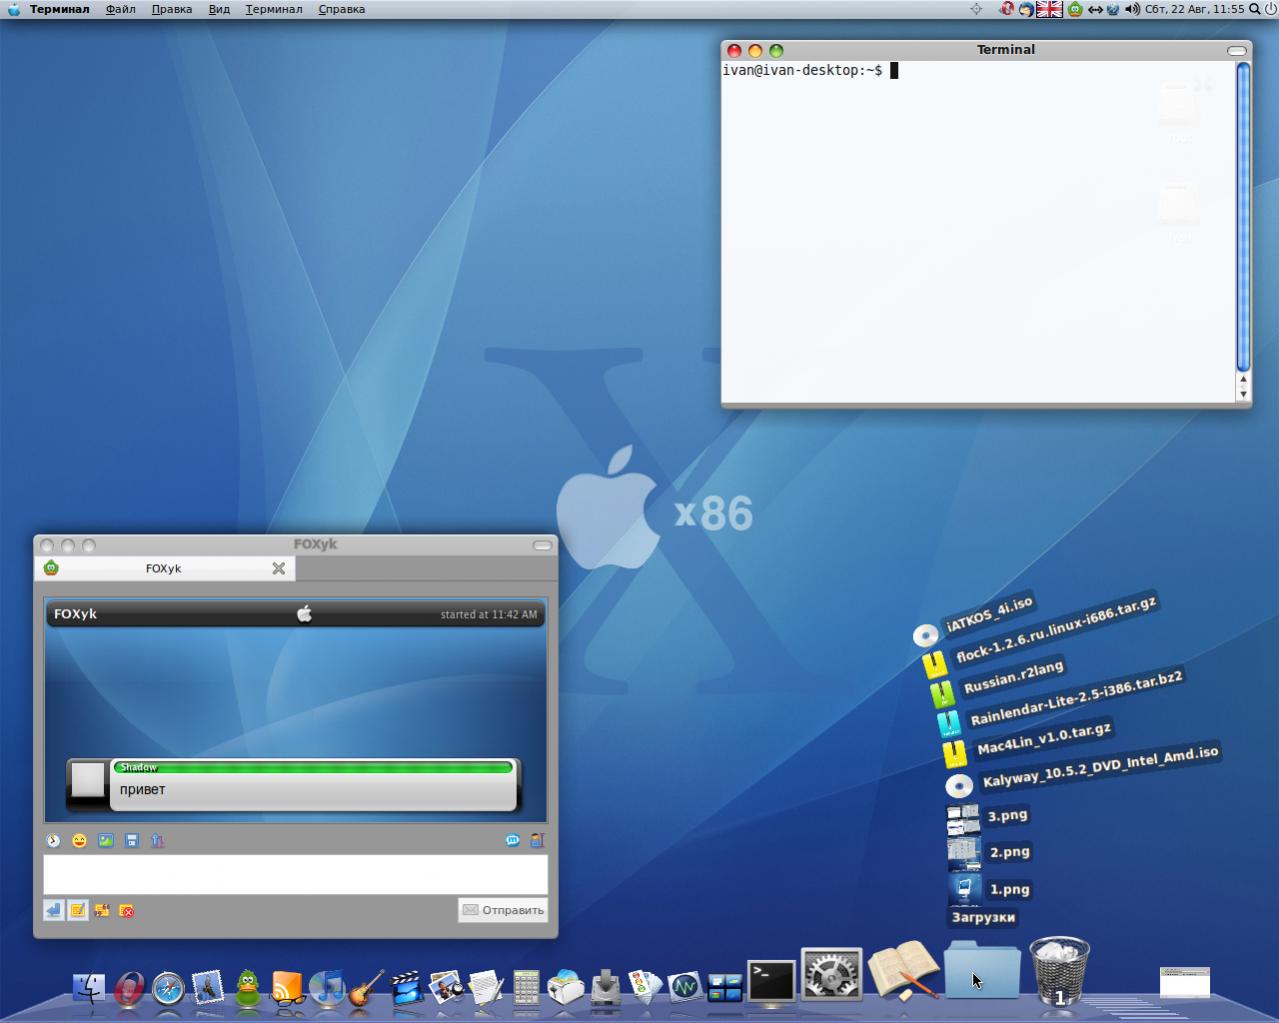
Task: Open System Preferences gear in dock
Action: pos(831,975)
